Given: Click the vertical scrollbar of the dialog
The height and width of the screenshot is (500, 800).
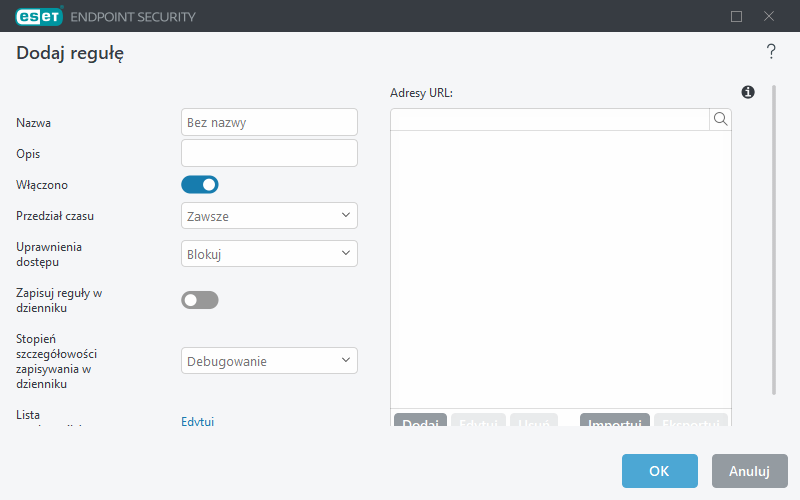Looking at the screenshot, I should pos(774,240).
